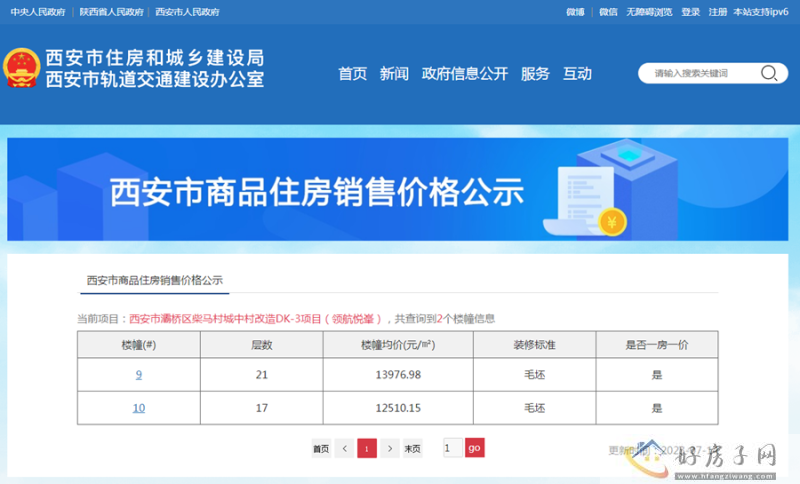Click the page number input box

click(x=453, y=448)
